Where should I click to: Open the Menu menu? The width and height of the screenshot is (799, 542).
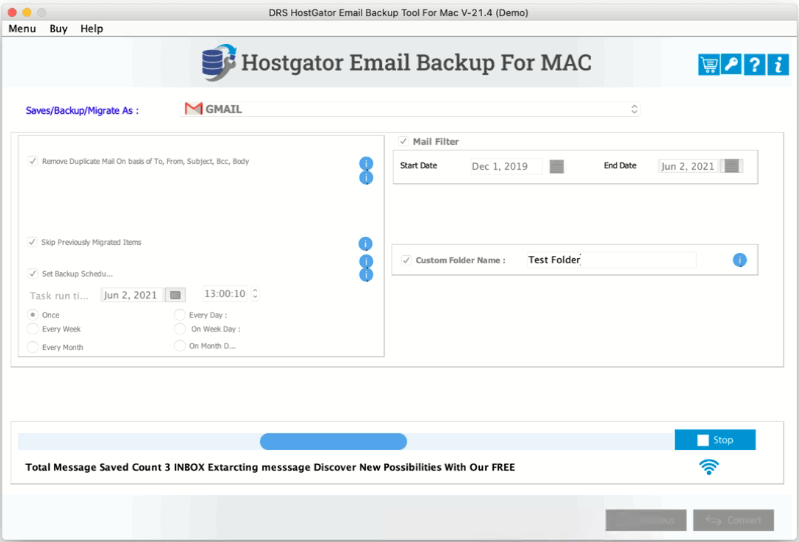click(22, 29)
